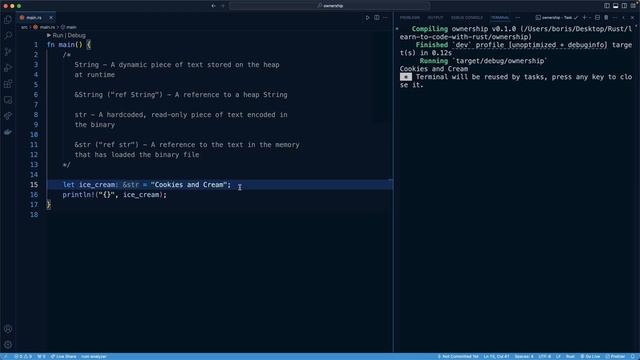Open the Manage gear icon
This screenshot has height=360, width=640.
coord(8,345)
